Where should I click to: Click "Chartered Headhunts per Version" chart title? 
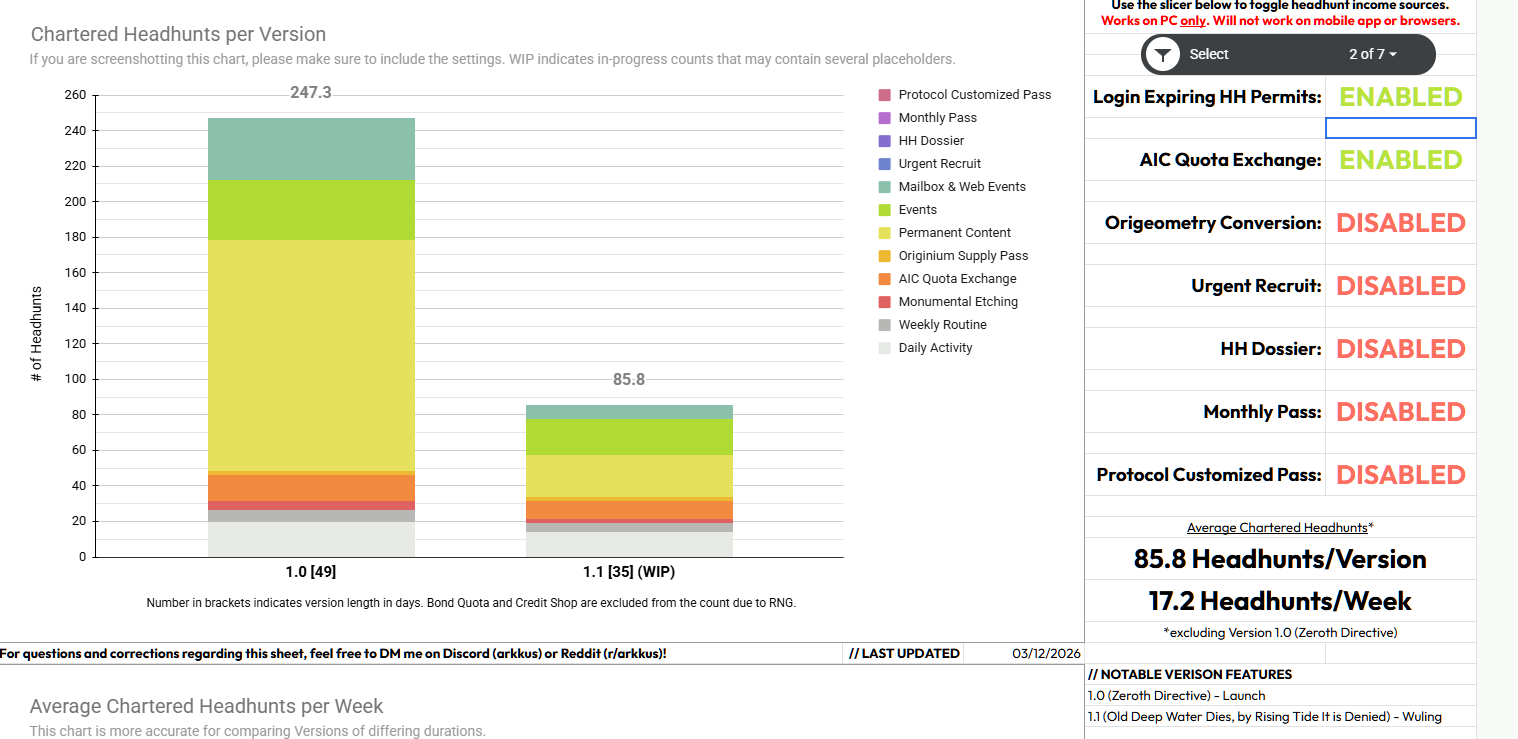[178, 35]
